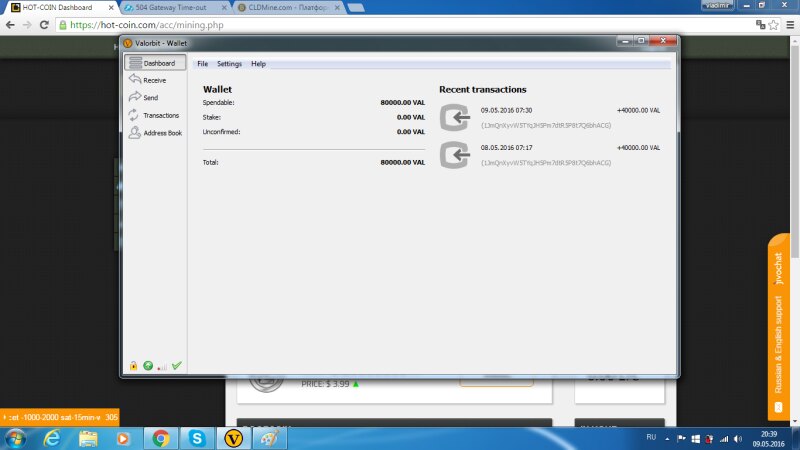Open the Help menu
800x450 pixels.
(x=258, y=64)
